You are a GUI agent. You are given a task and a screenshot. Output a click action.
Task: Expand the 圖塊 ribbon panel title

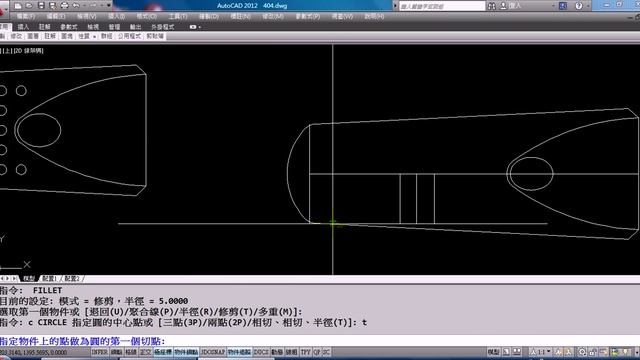point(67,36)
